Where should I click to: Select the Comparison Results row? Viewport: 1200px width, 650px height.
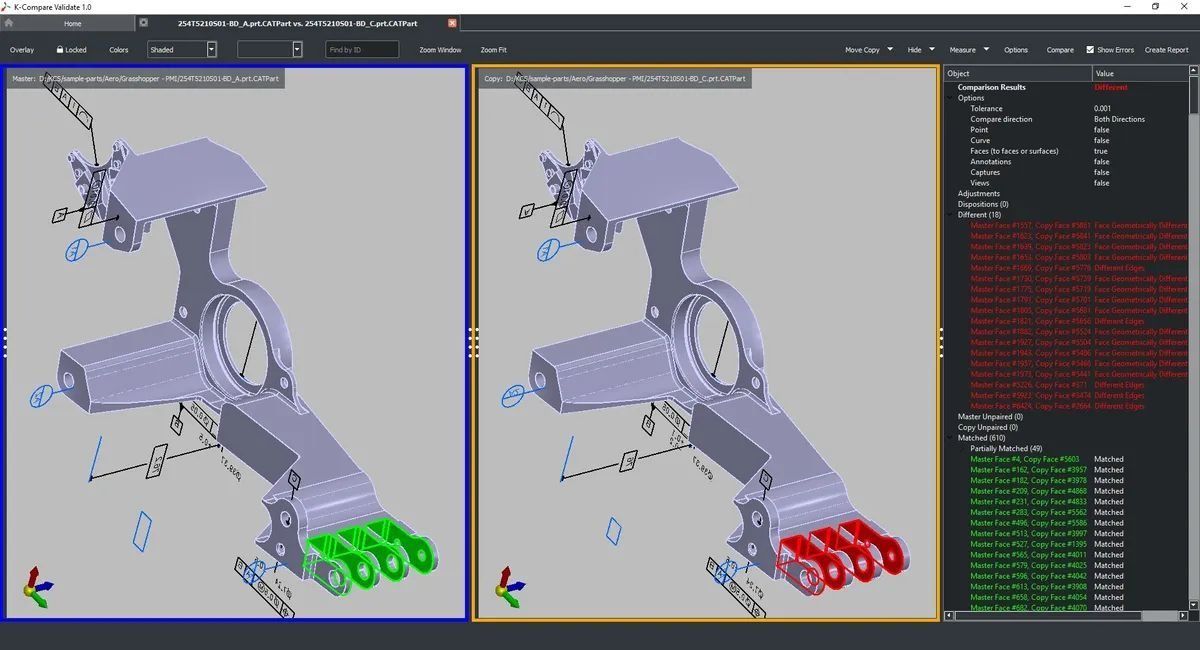[1066, 87]
